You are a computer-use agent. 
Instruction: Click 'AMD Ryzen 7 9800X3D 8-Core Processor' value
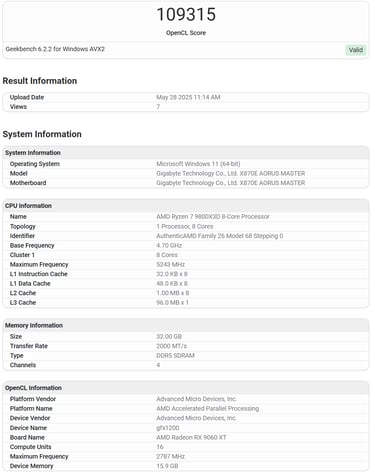(213, 217)
